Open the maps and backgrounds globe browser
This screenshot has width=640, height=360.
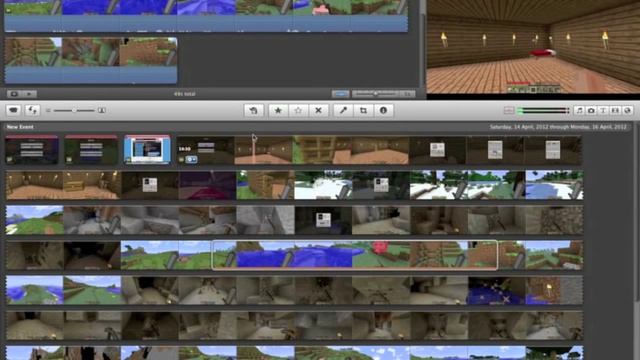pos(628,110)
